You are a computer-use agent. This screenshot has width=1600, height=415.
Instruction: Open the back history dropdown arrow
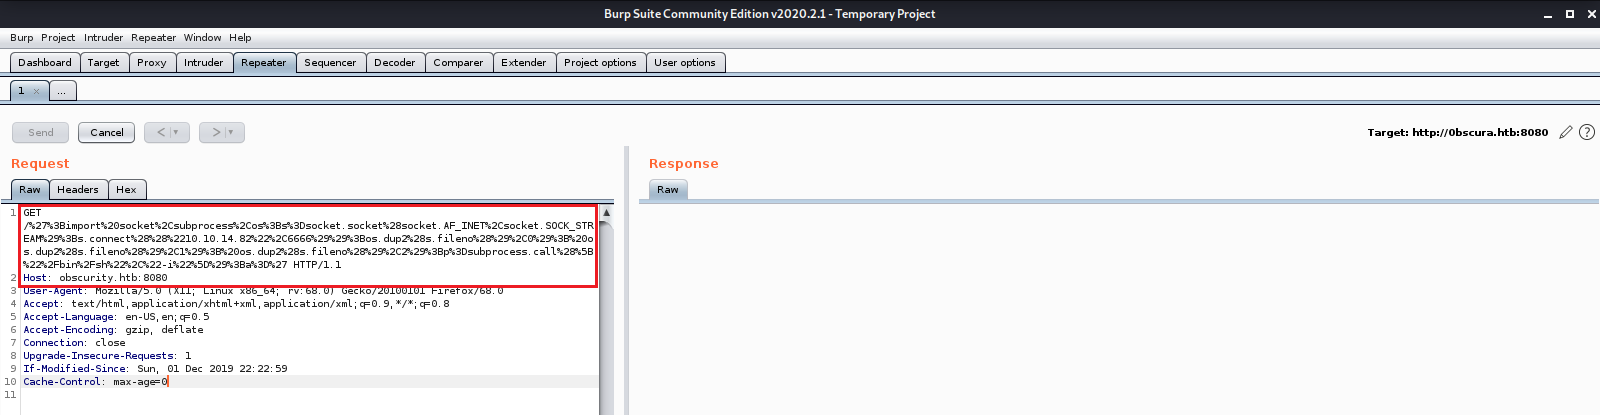(176, 132)
